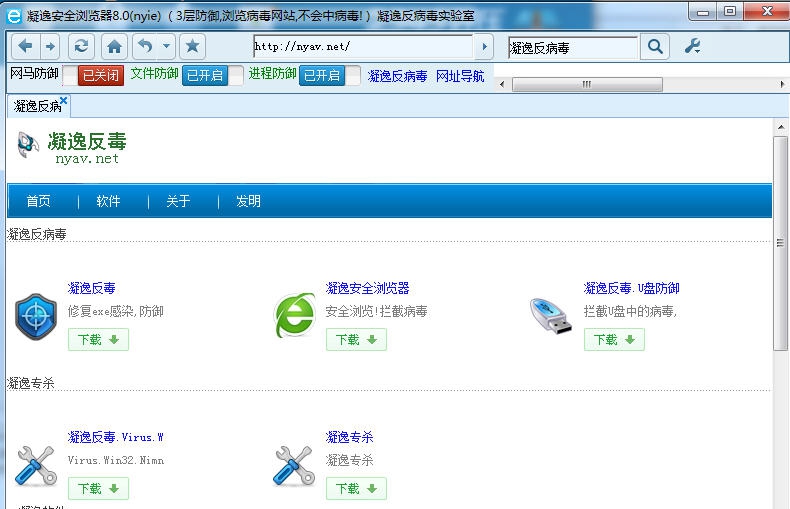The height and width of the screenshot is (509, 790).
Task: Click the nyav.net text under logo
Action: click(87, 159)
